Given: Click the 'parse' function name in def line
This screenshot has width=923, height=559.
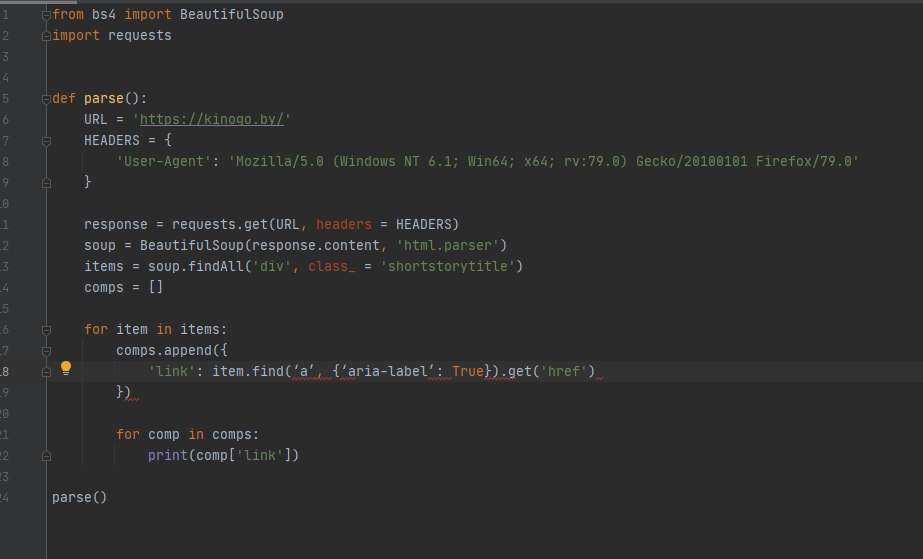Looking at the screenshot, I should pos(104,98).
